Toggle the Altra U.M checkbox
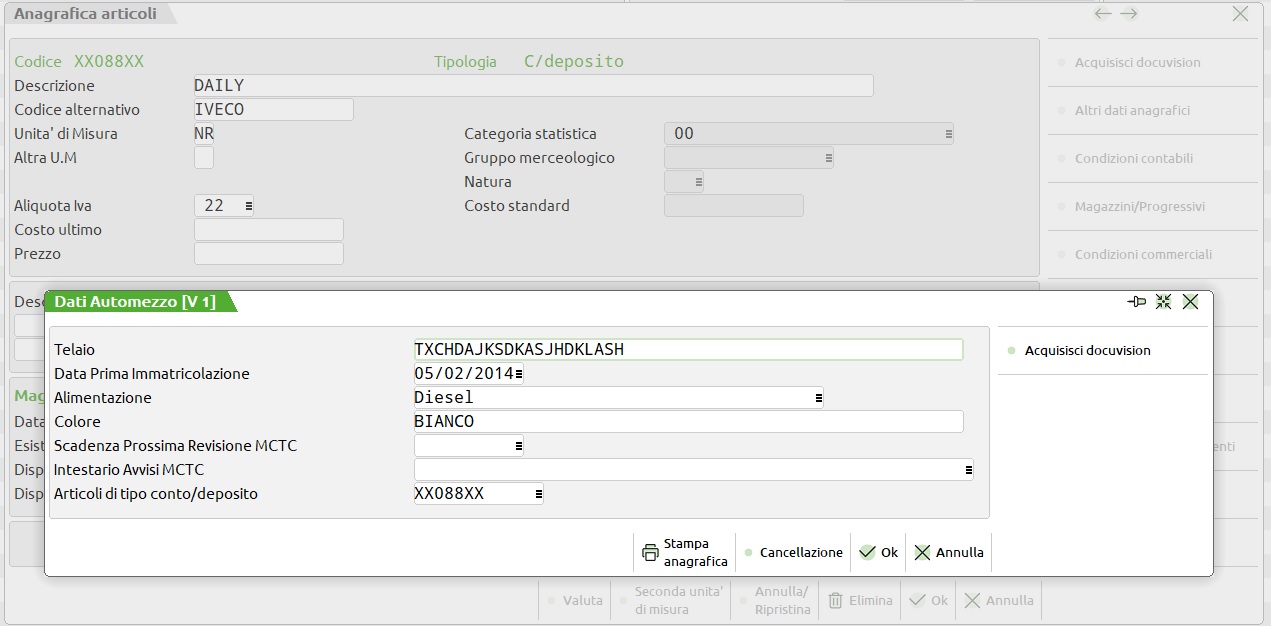1271x626 pixels. (x=203, y=158)
